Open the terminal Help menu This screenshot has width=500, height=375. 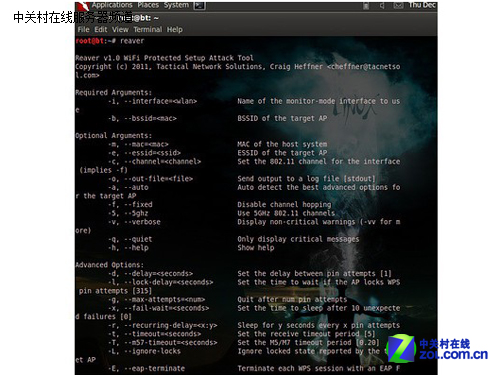point(175,30)
